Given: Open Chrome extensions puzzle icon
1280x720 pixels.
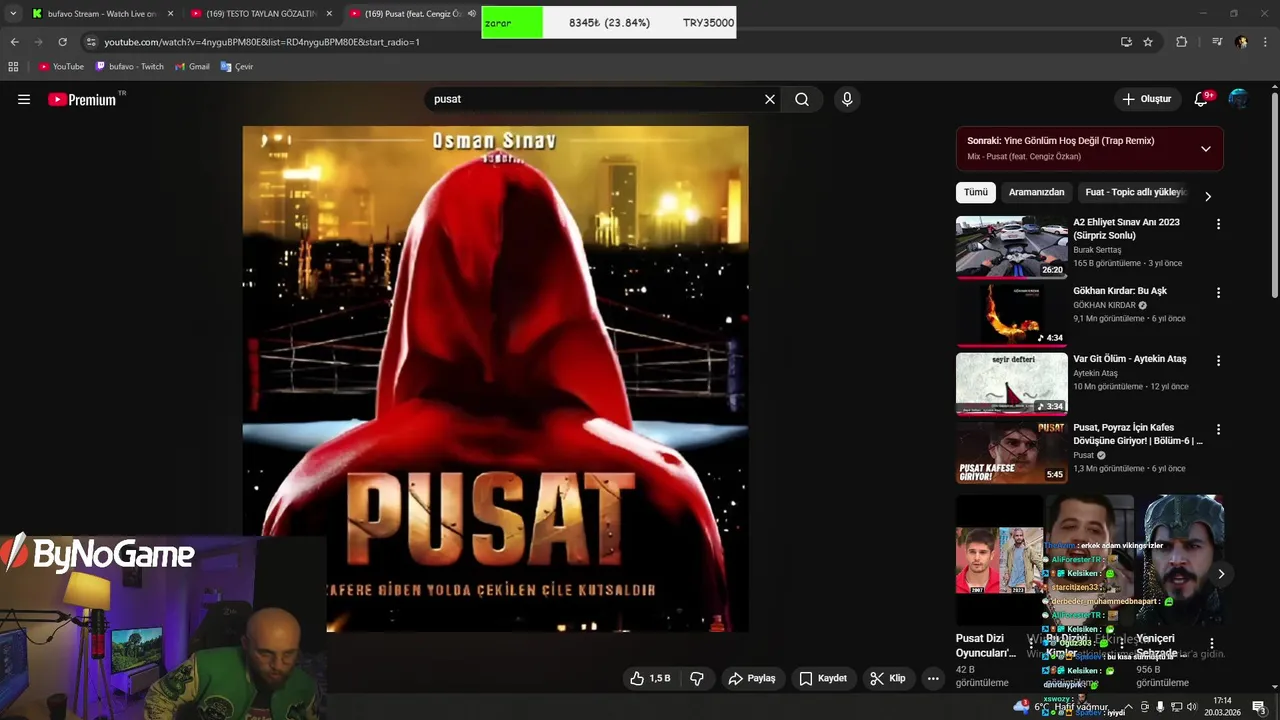Looking at the screenshot, I should pyautogui.click(x=1181, y=42).
